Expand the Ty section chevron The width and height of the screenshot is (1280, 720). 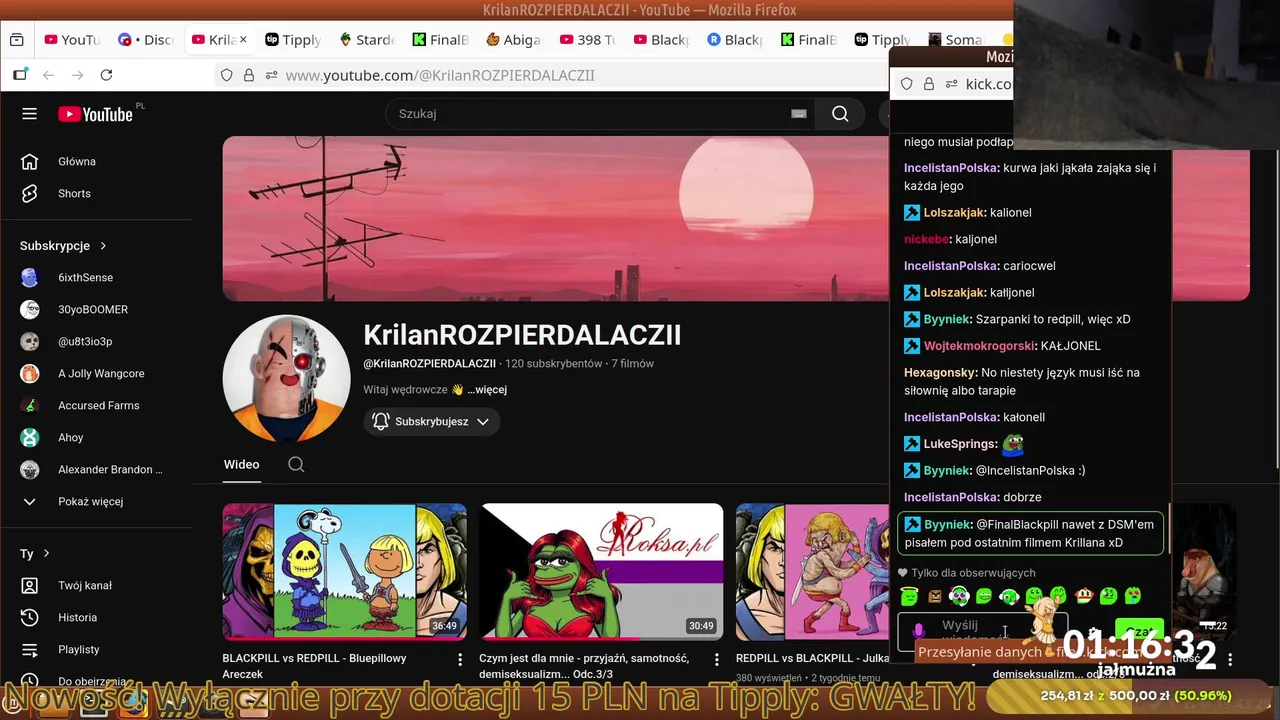[x=46, y=553]
